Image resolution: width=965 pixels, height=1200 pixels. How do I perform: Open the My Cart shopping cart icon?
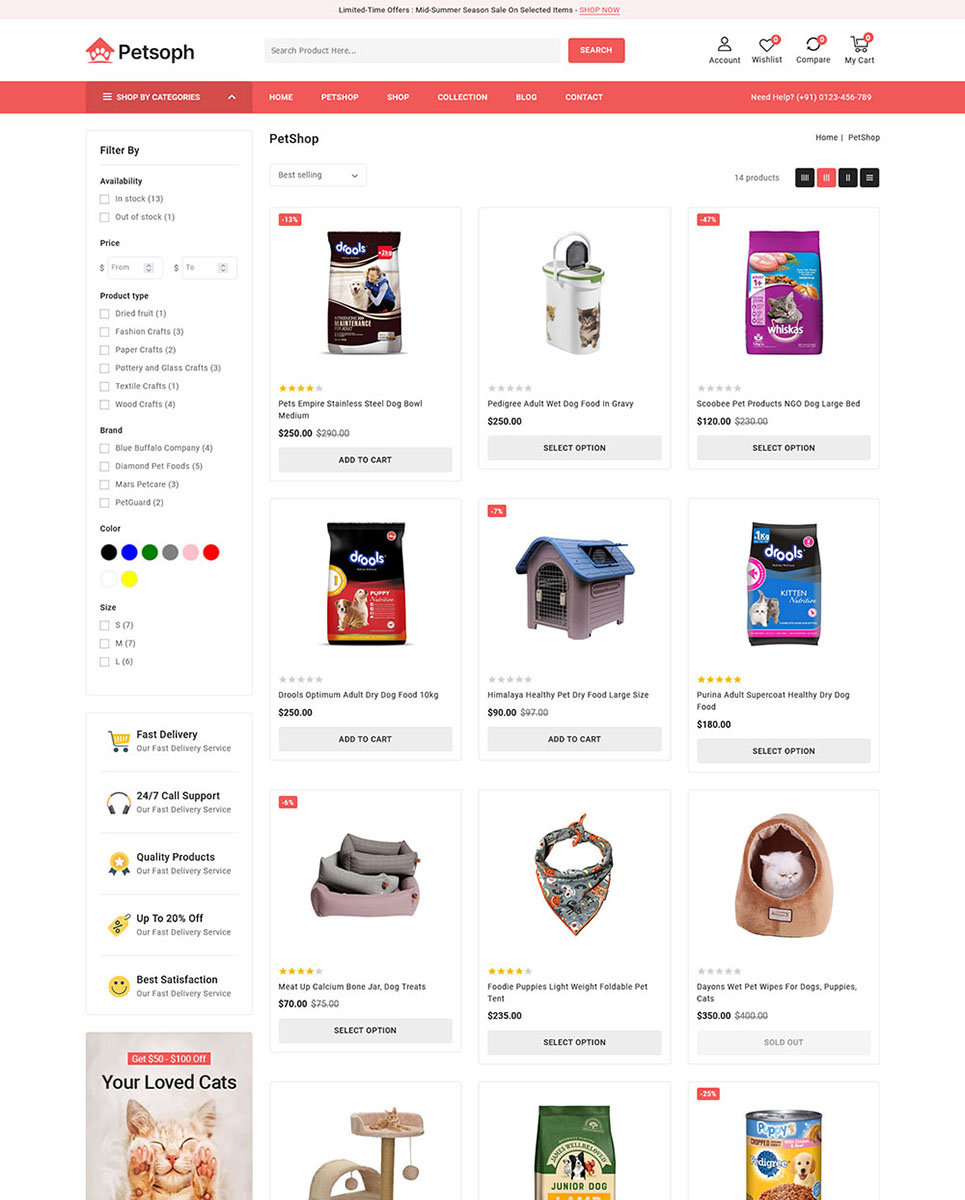coord(858,44)
